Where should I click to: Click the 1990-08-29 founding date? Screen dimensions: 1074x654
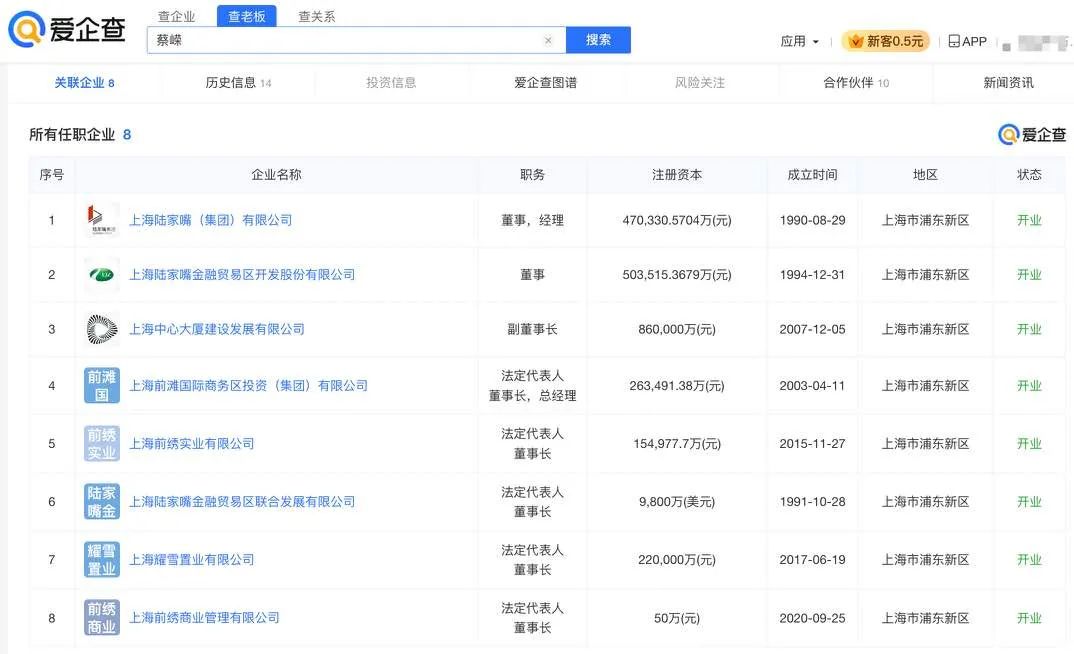tap(812, 221)
